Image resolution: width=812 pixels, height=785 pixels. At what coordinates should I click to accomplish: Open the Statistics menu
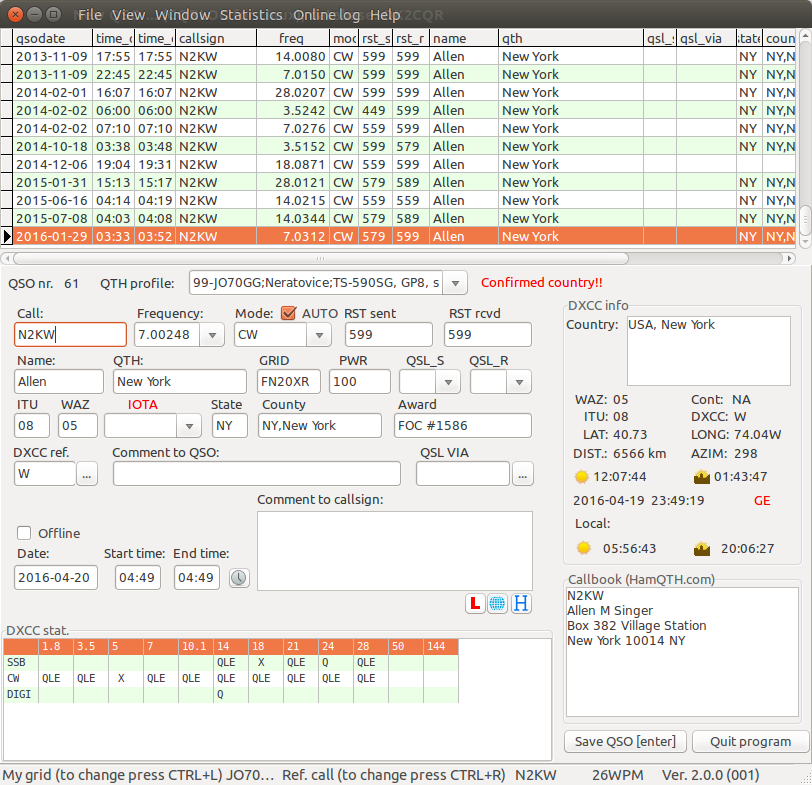[251, 14]
